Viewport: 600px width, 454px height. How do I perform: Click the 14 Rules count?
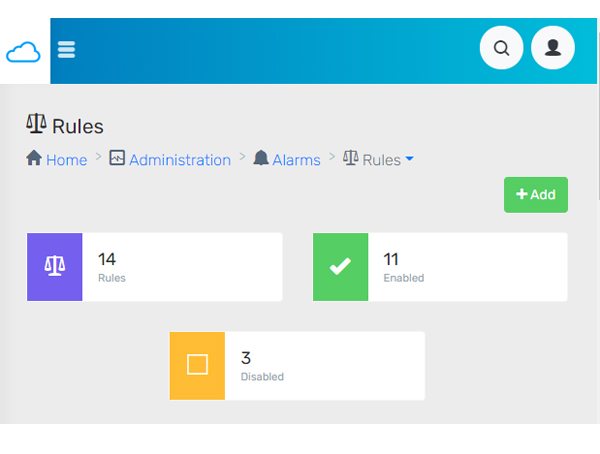[107, 259]
